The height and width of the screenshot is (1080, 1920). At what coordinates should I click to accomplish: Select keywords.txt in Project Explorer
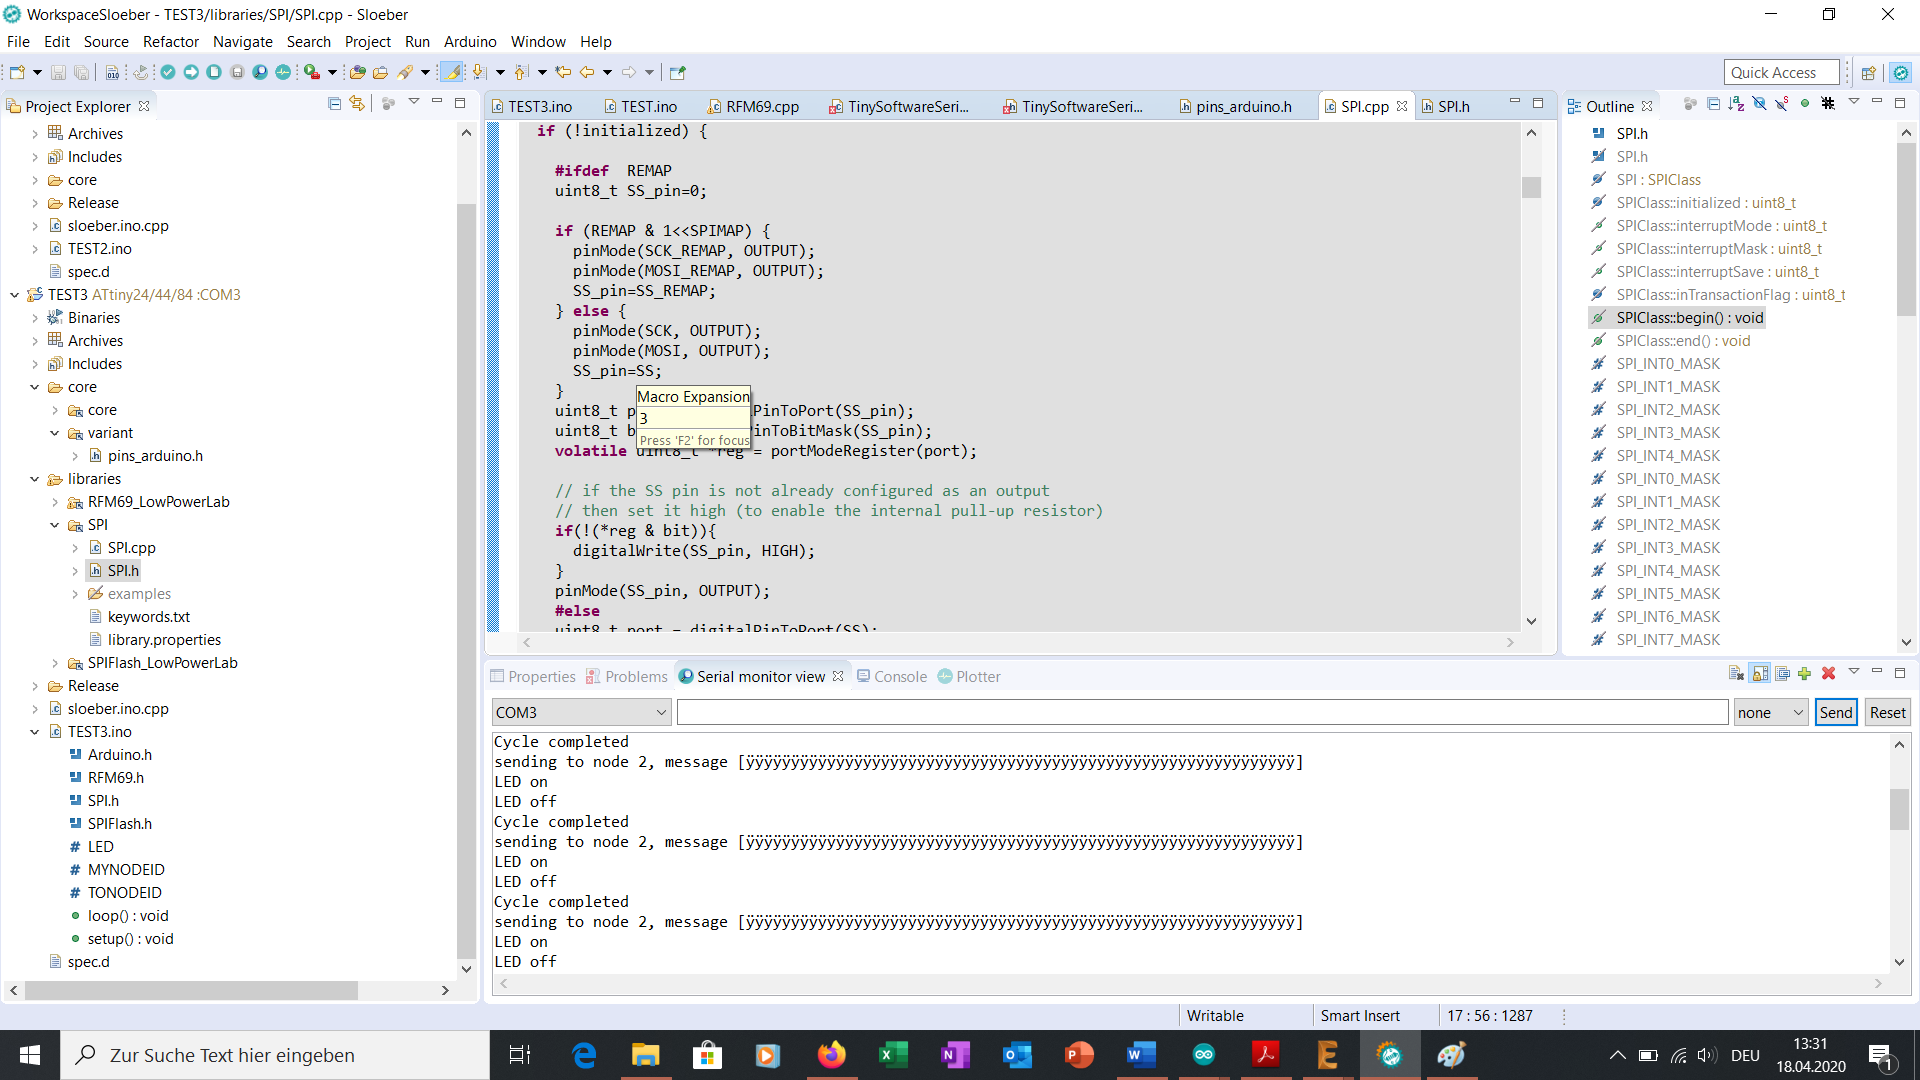click(148, 617)
